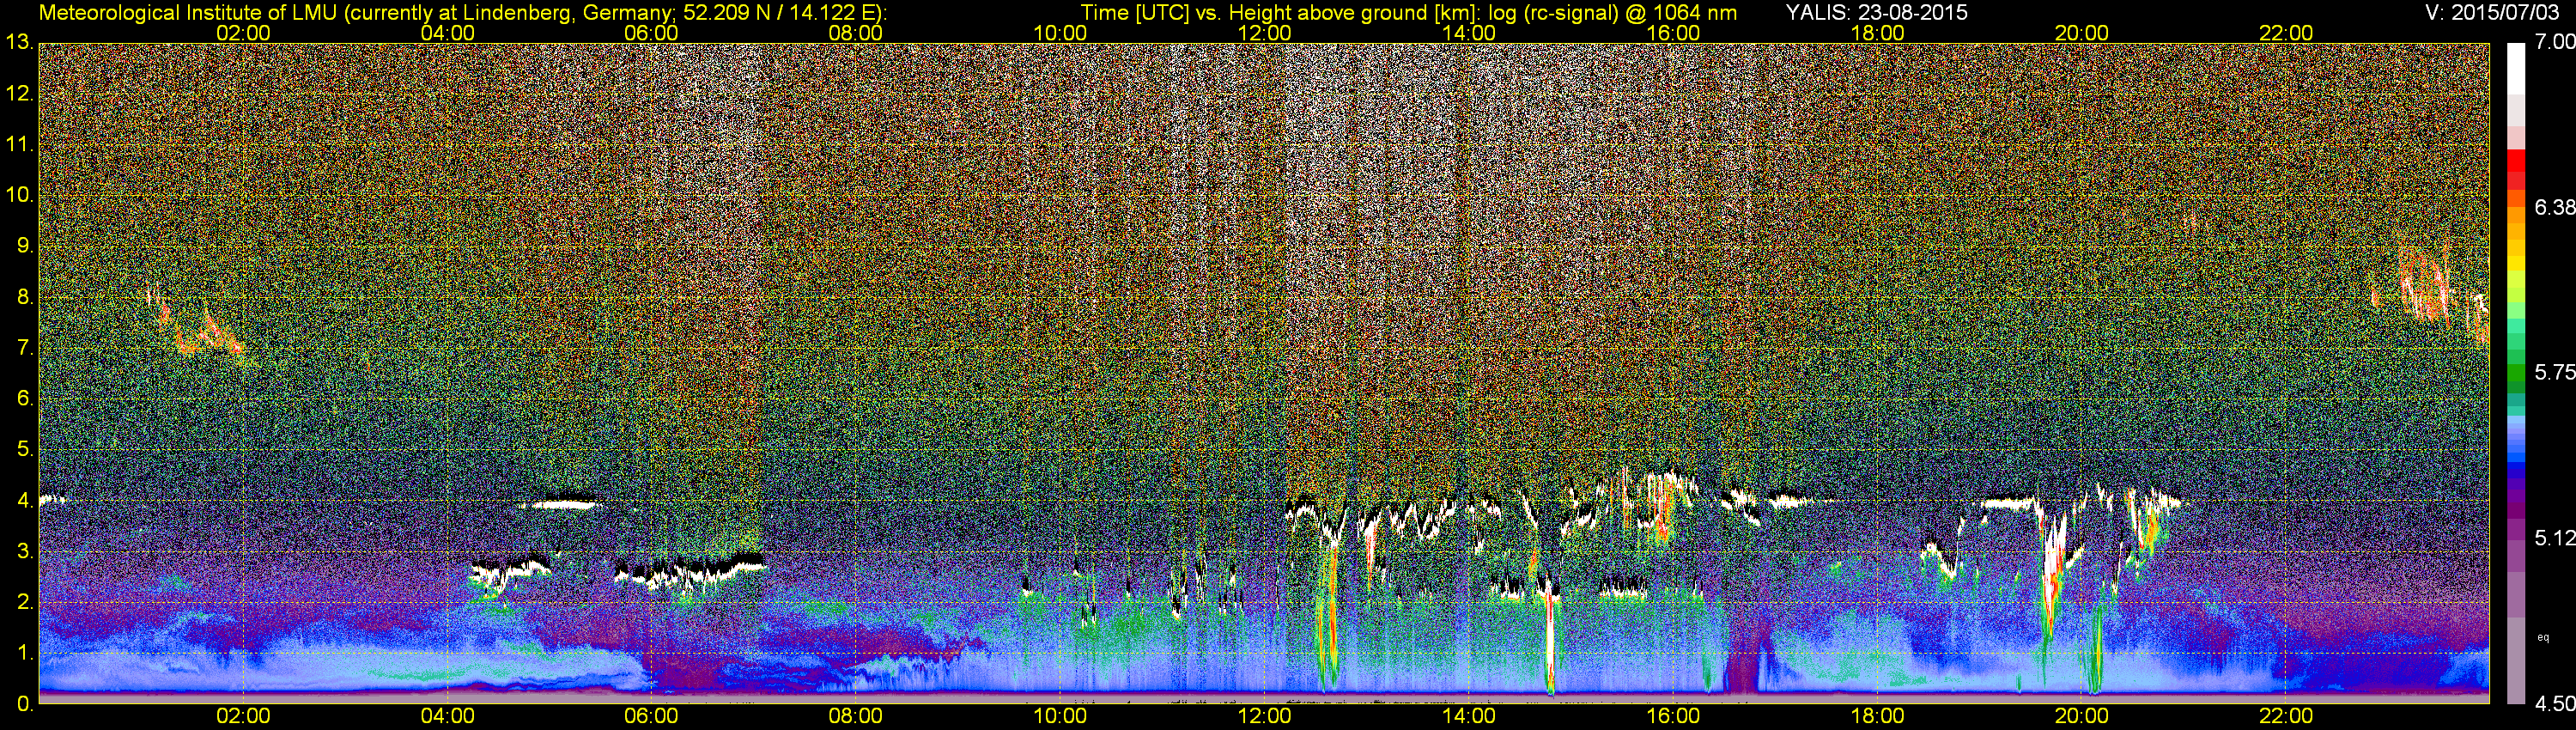Screen dimensions: 2576x730
Task: Click the 12. height axis label
Action: point(20,94)
